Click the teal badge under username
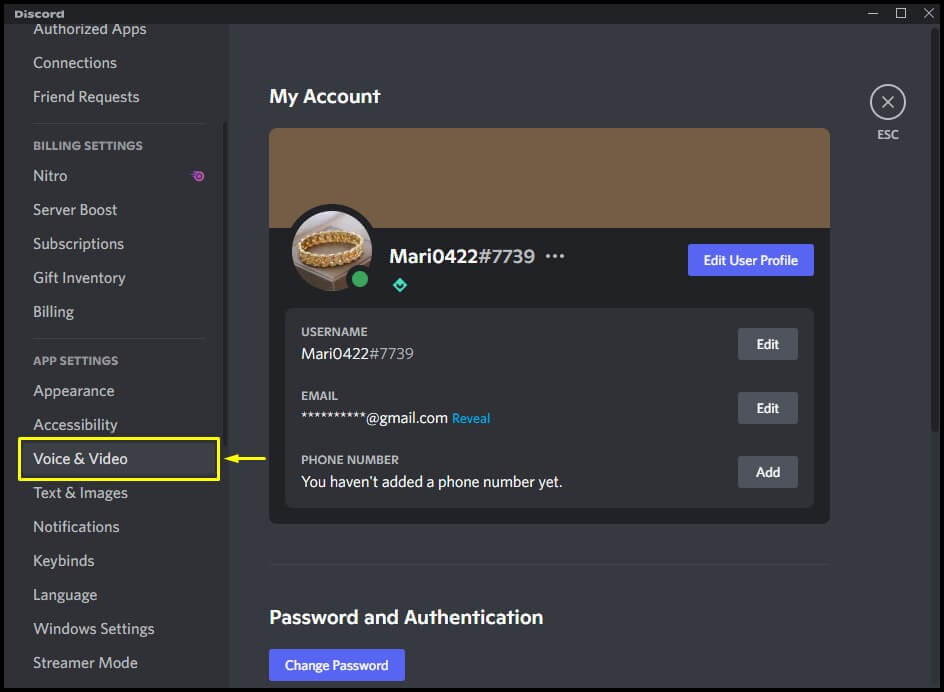Viewport: 944px width, 692px height. pyautogui.click(x=399, y=285)
